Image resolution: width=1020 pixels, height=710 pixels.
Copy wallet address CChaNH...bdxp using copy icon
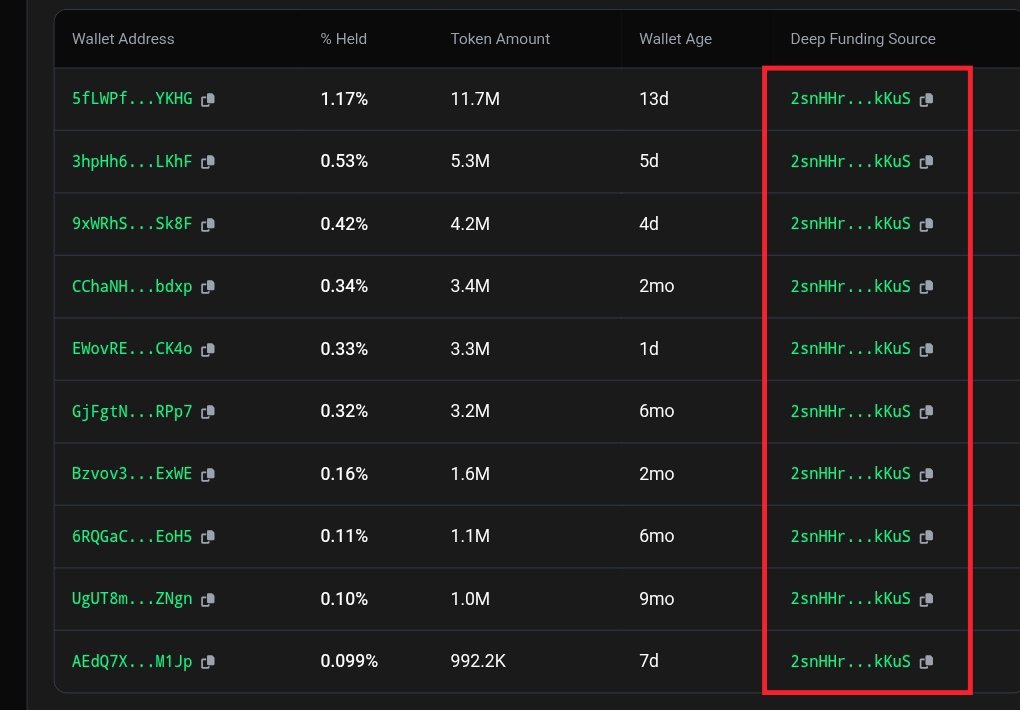[x=208, y=286]
